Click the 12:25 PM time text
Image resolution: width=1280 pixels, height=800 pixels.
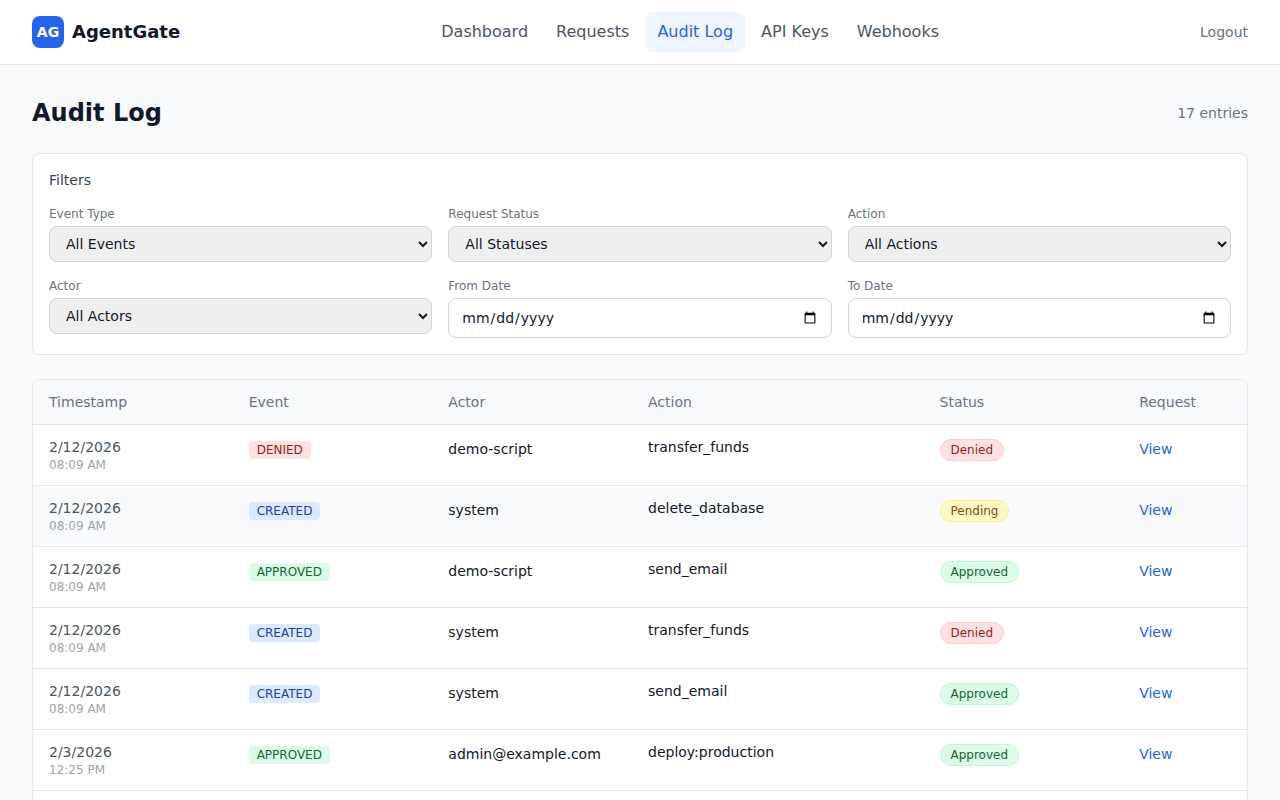pyautogui.click(x=77, y=770)
